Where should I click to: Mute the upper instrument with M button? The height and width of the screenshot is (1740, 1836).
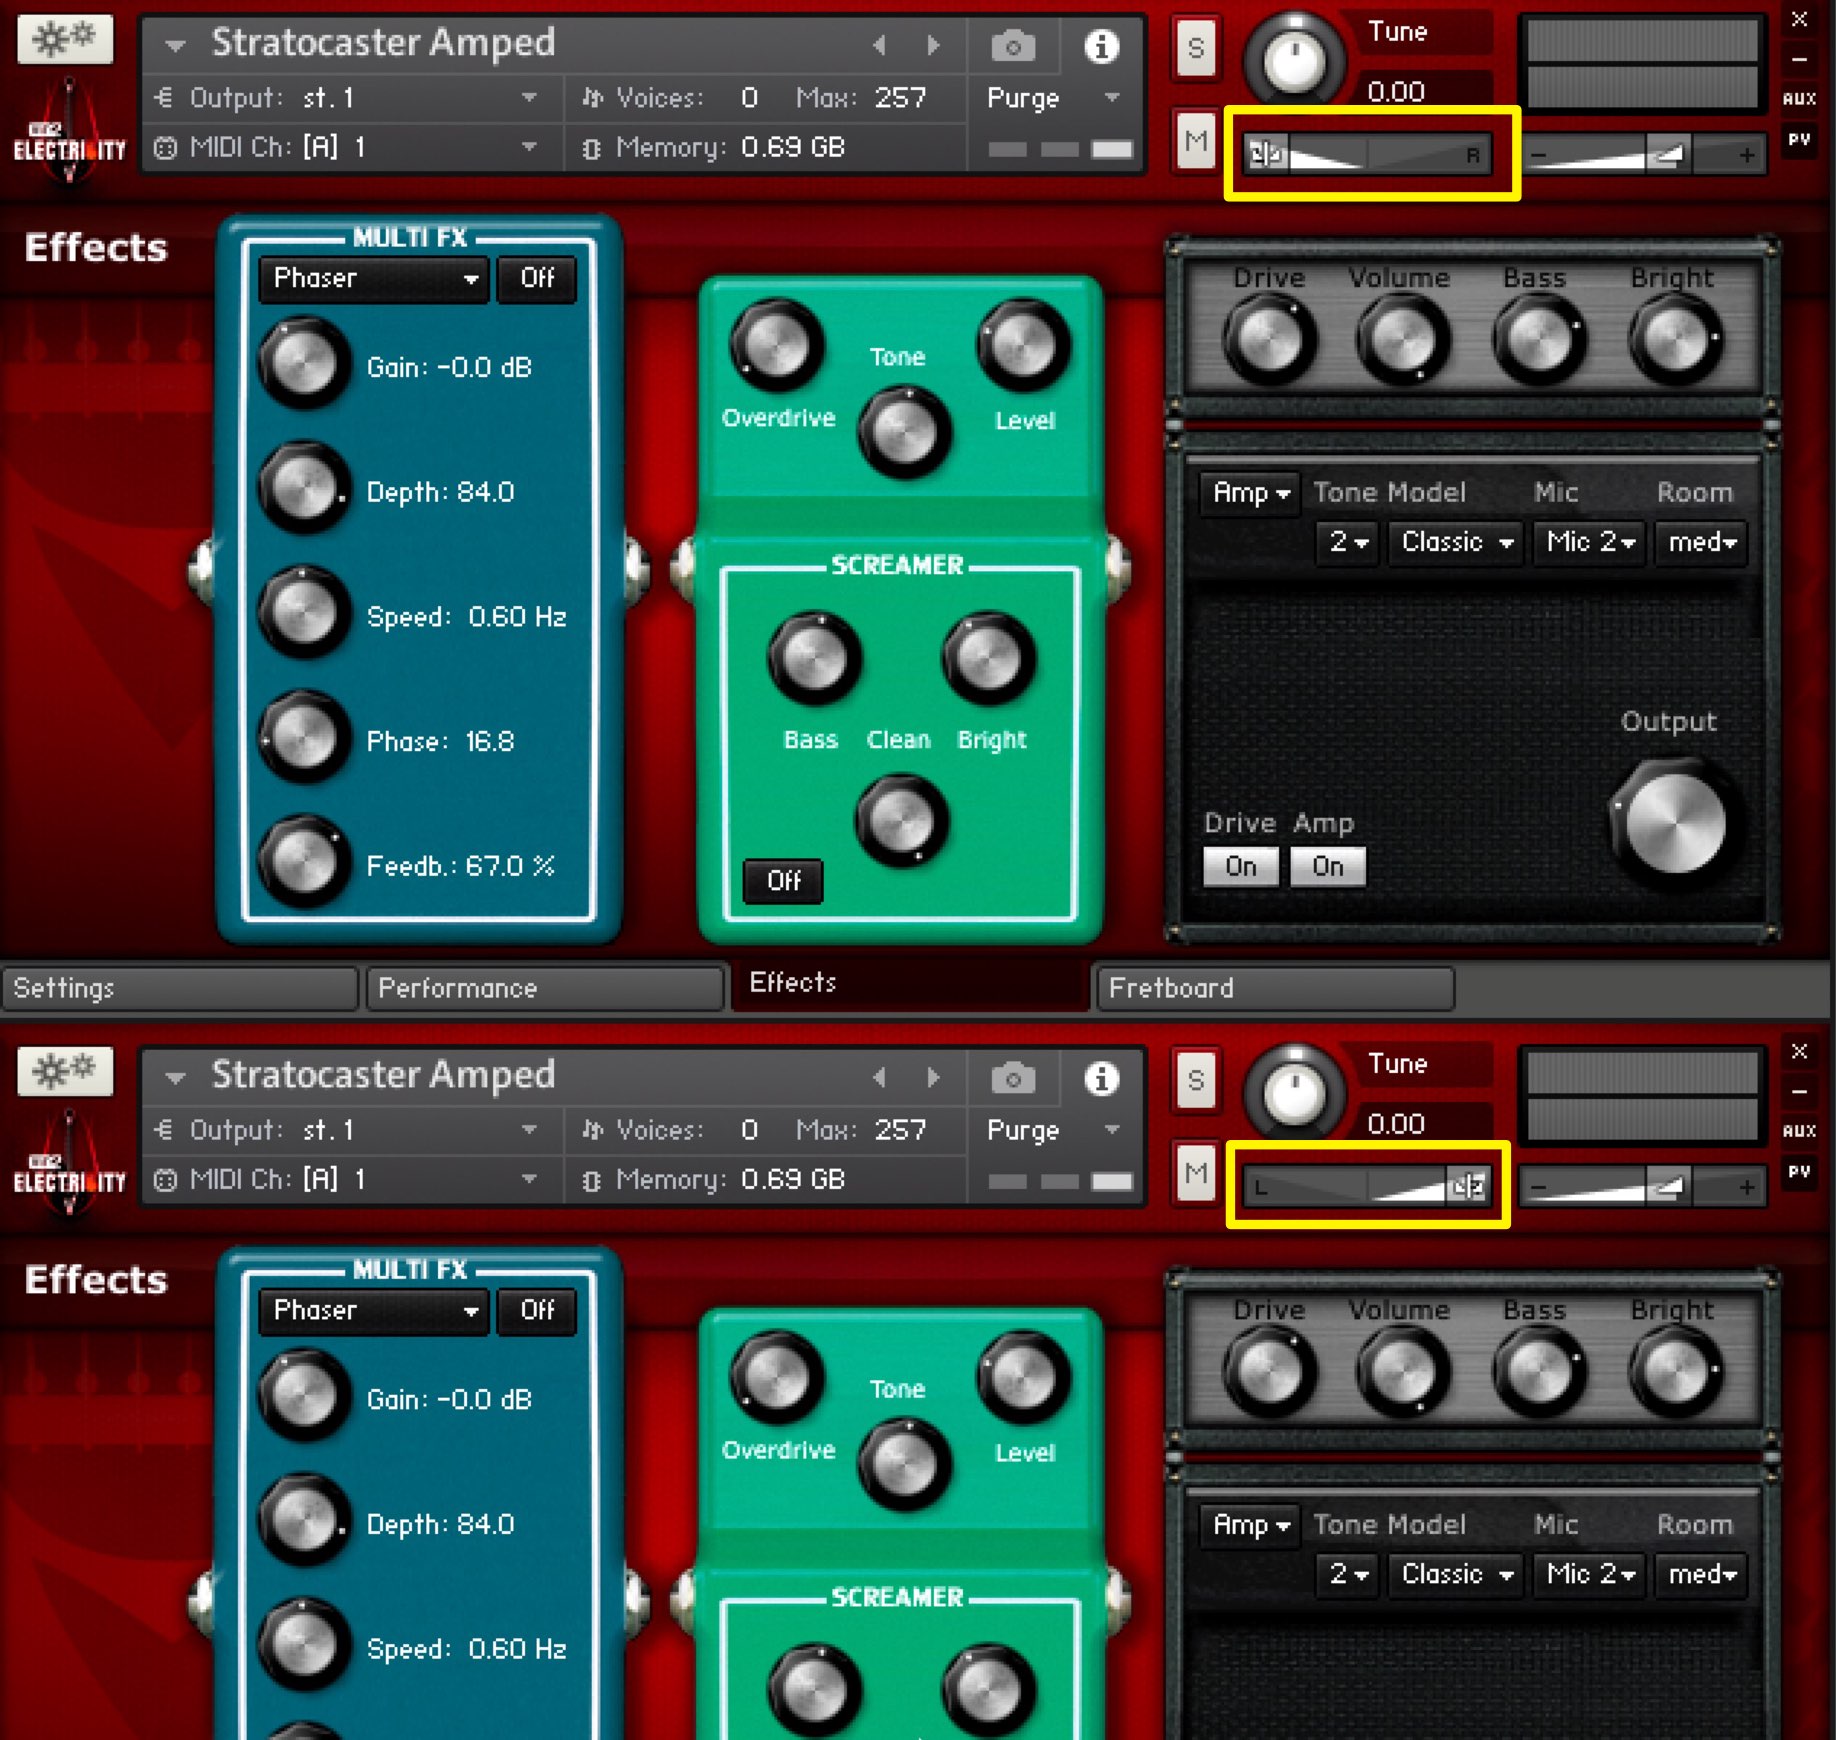[1196, 142]
